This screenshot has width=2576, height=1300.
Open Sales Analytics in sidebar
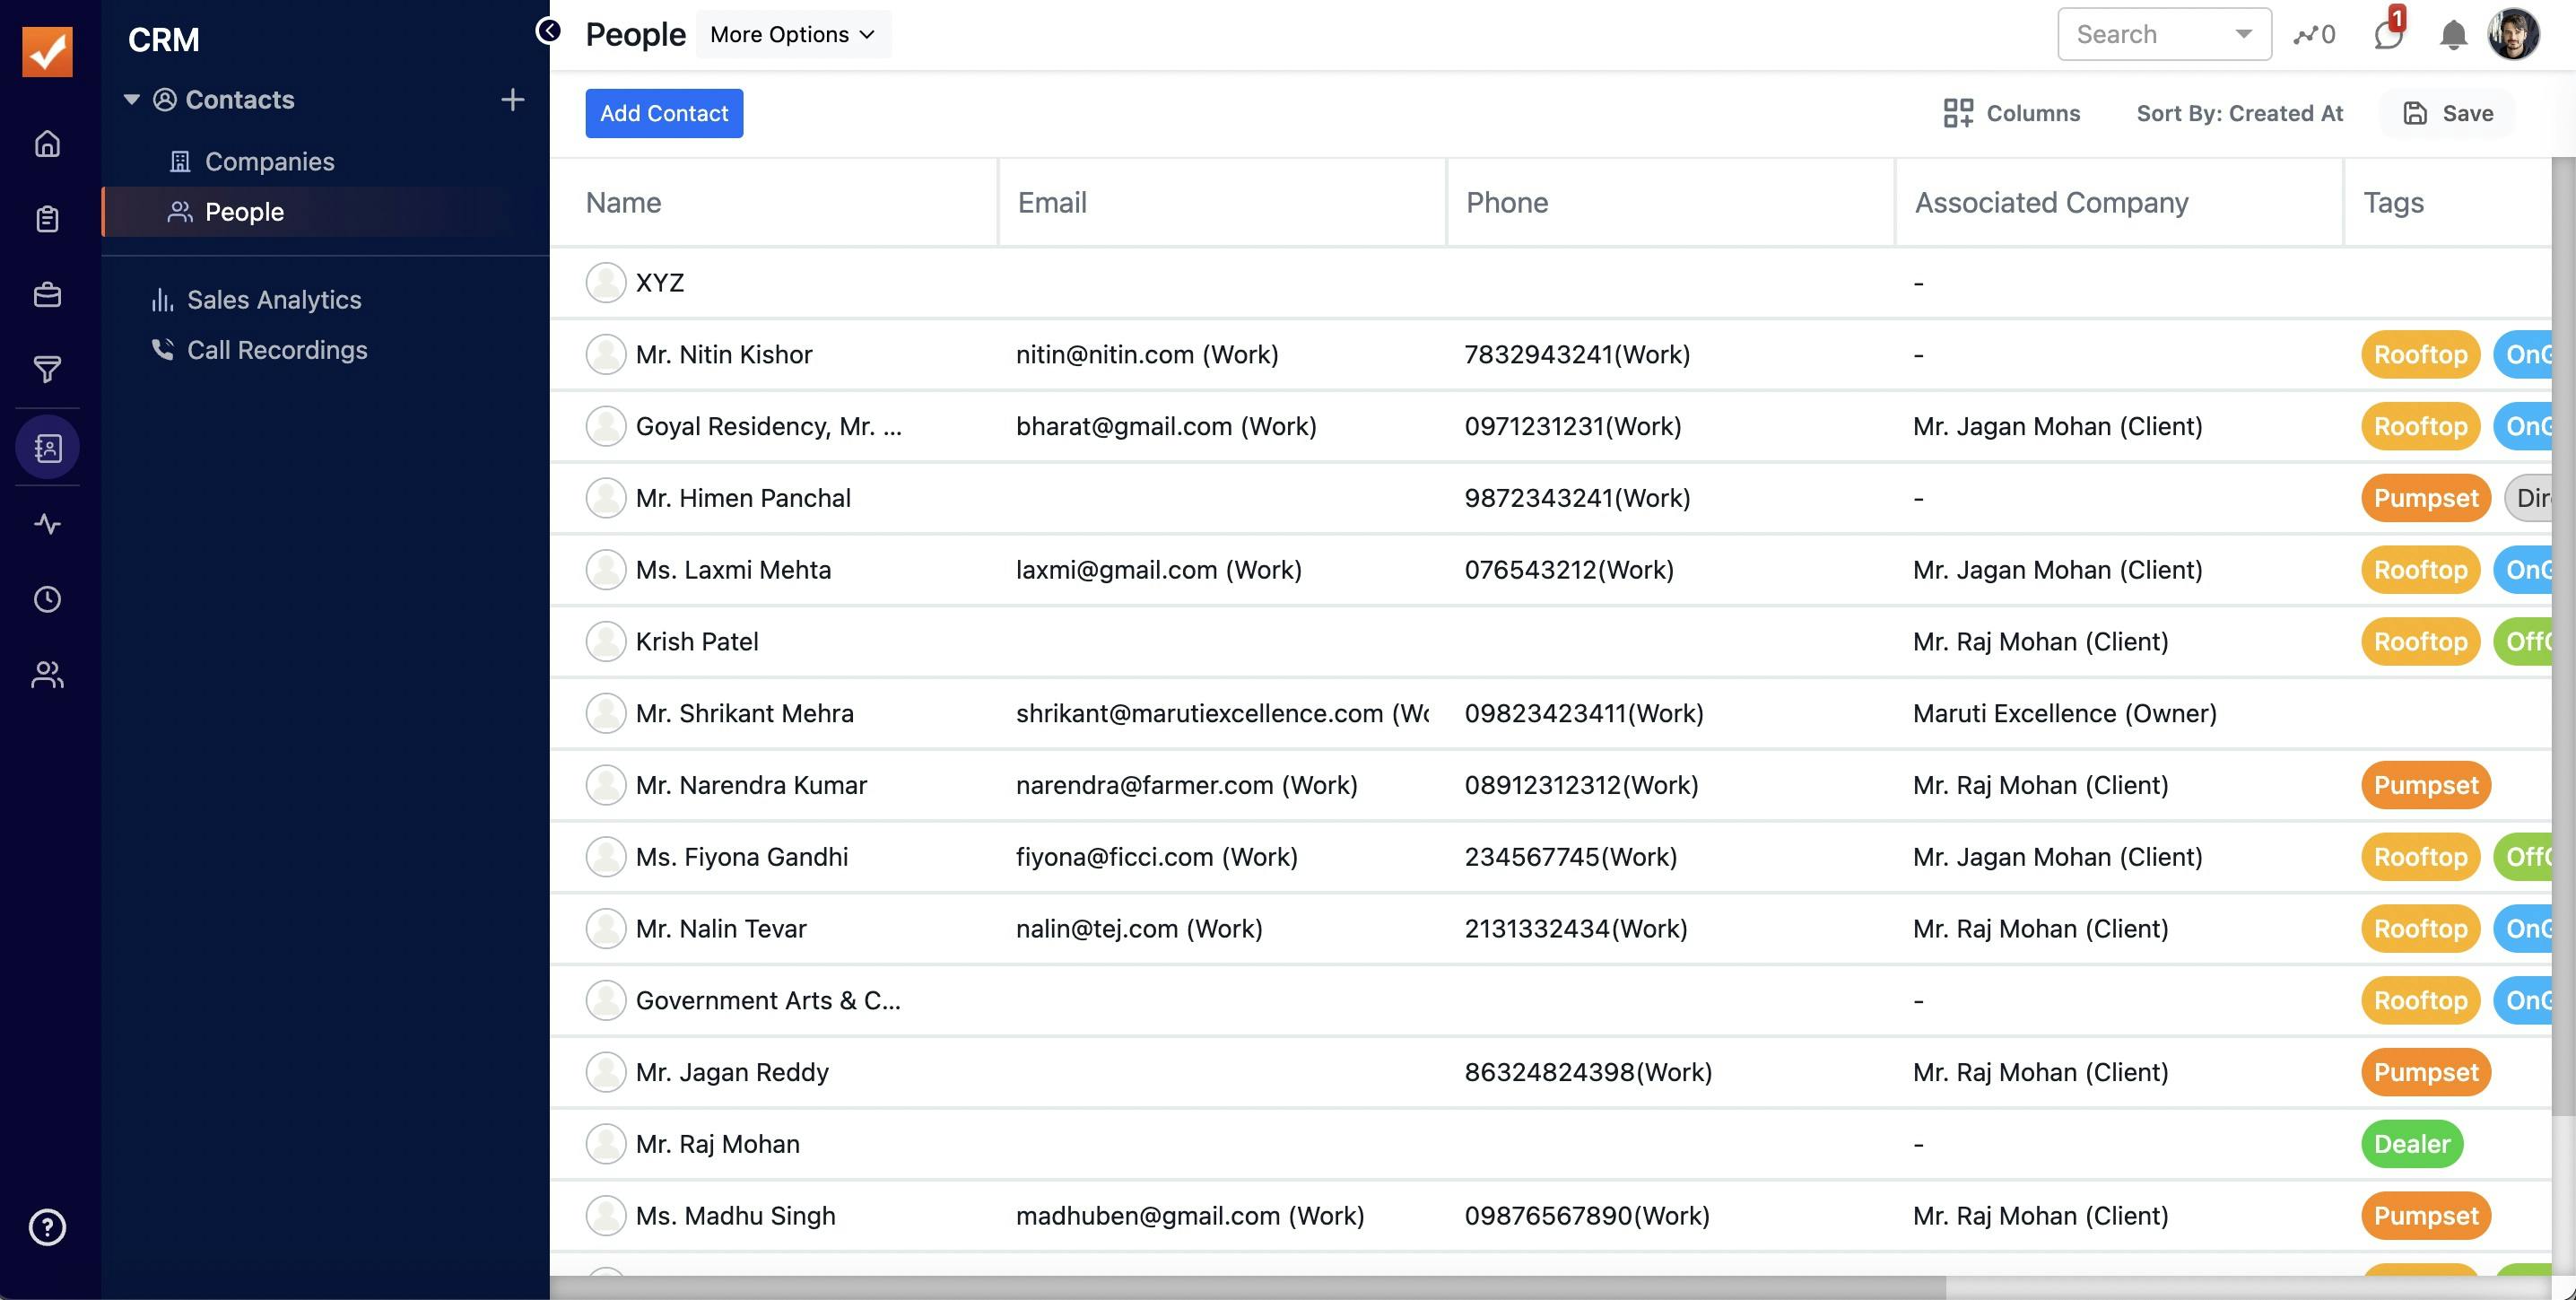point(273,299)
